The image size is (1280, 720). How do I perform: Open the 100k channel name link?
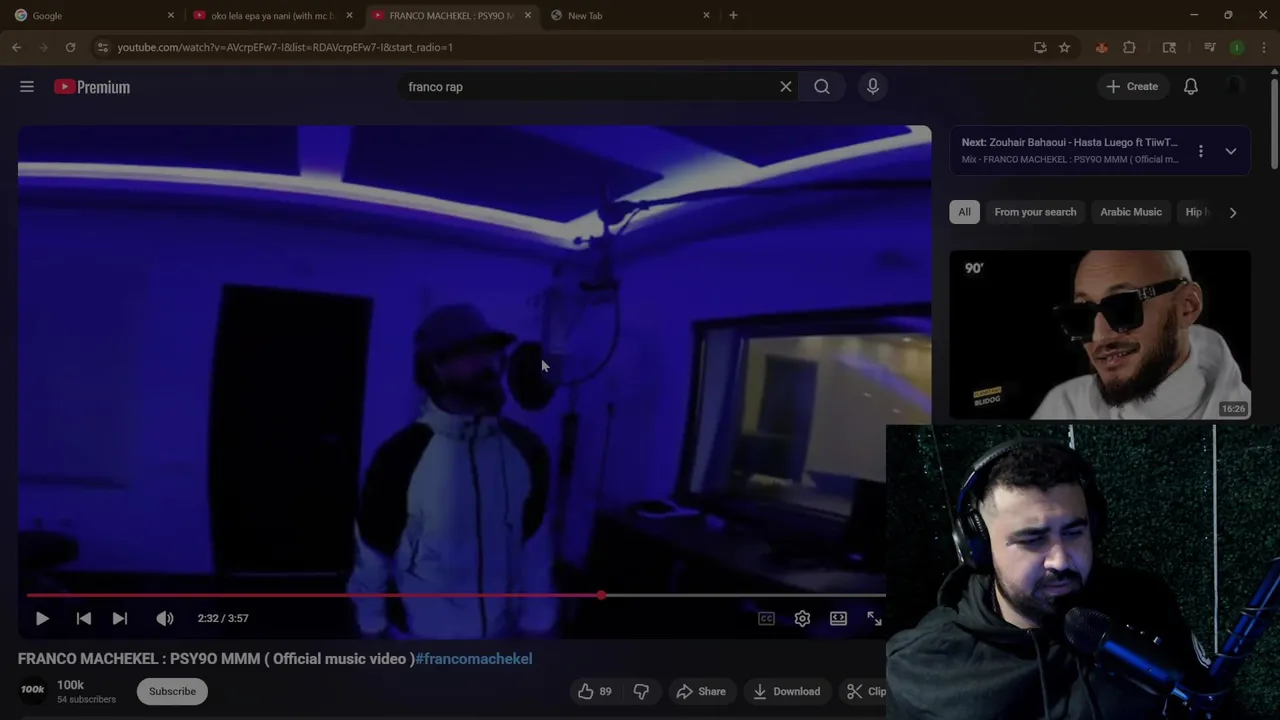(x=70, y=685)
